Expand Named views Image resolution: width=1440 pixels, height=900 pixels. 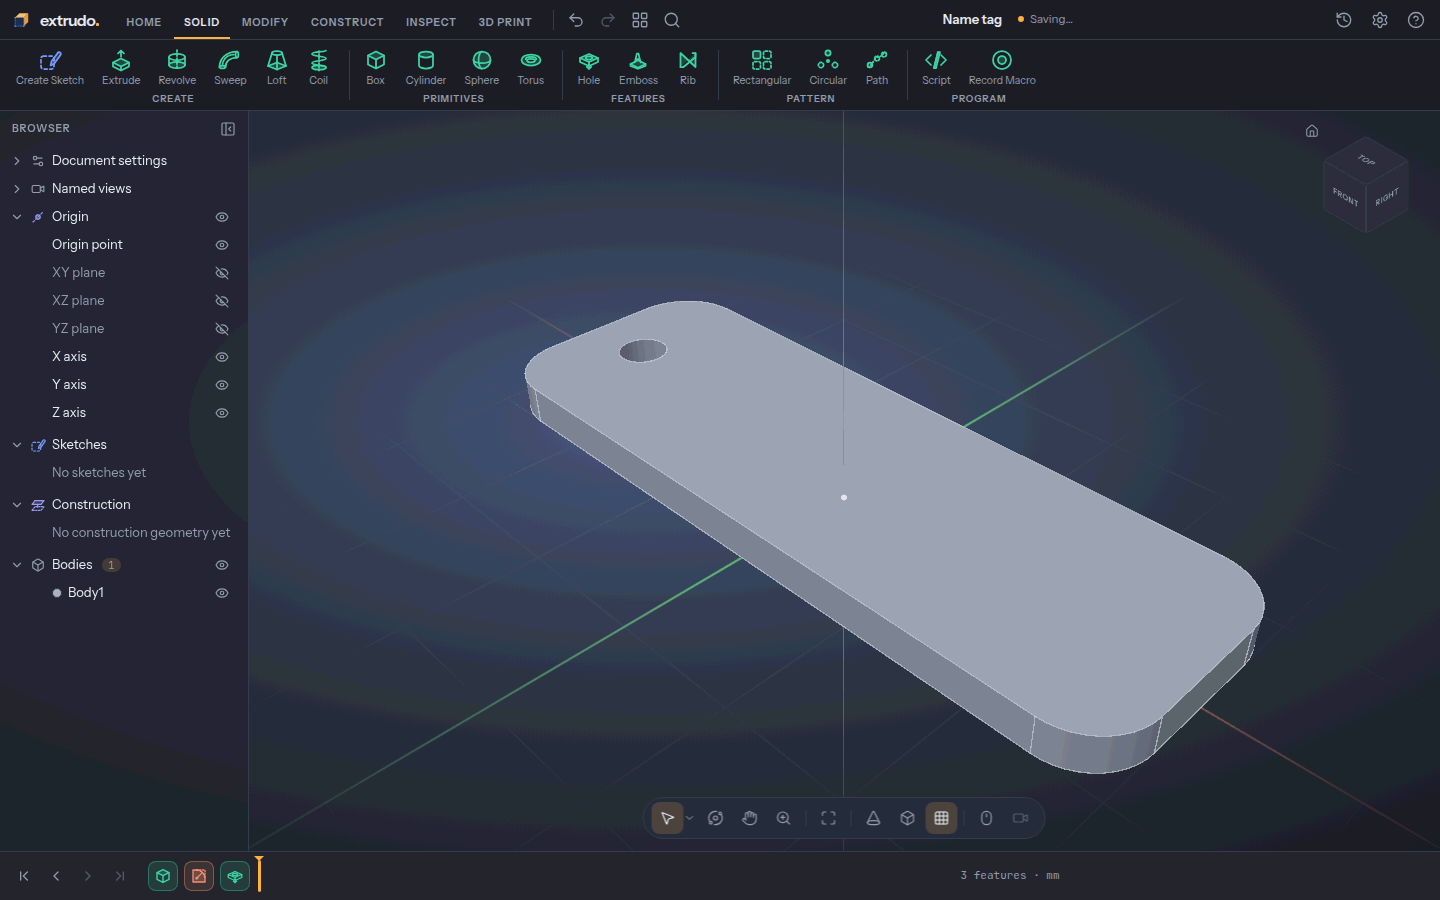[x=17, y=189]
